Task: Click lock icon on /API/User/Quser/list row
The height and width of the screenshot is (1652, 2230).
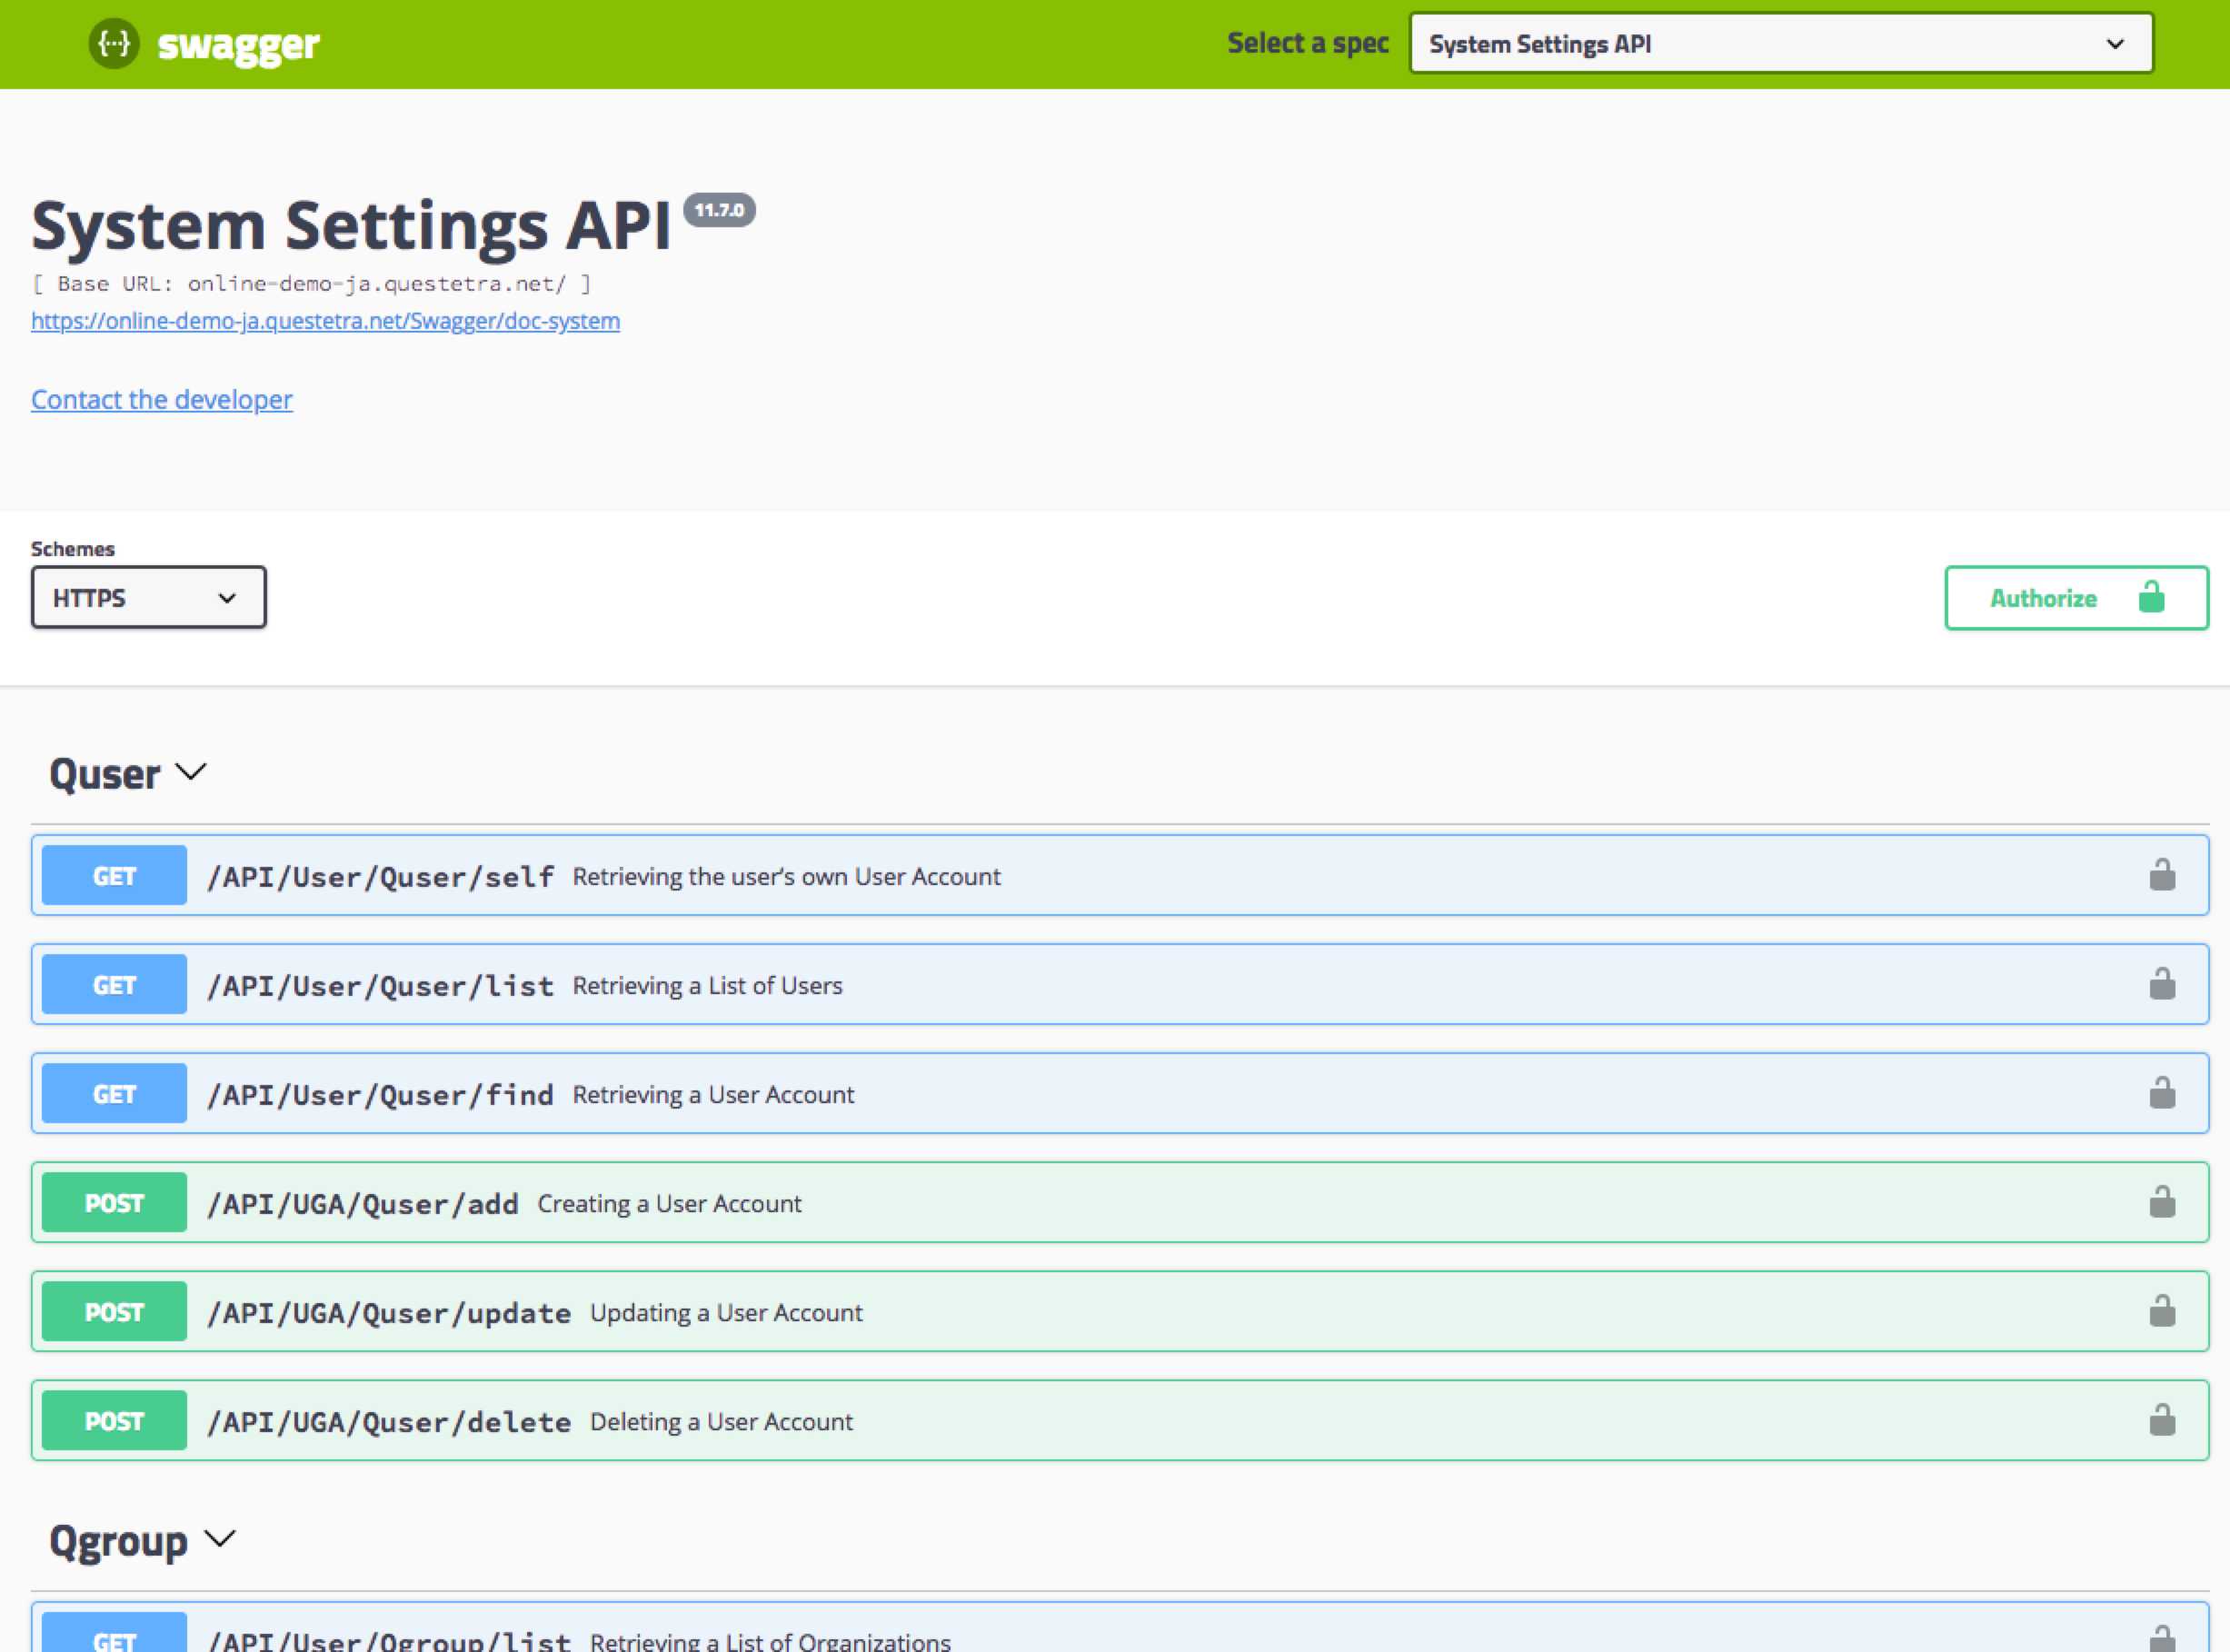Action: [2162, 984]
